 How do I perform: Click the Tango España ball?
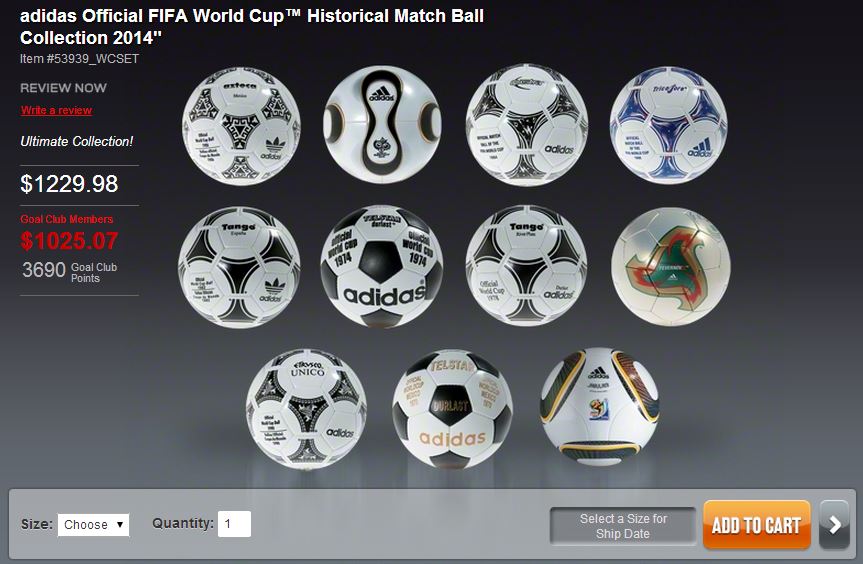(x=239, y=267)
